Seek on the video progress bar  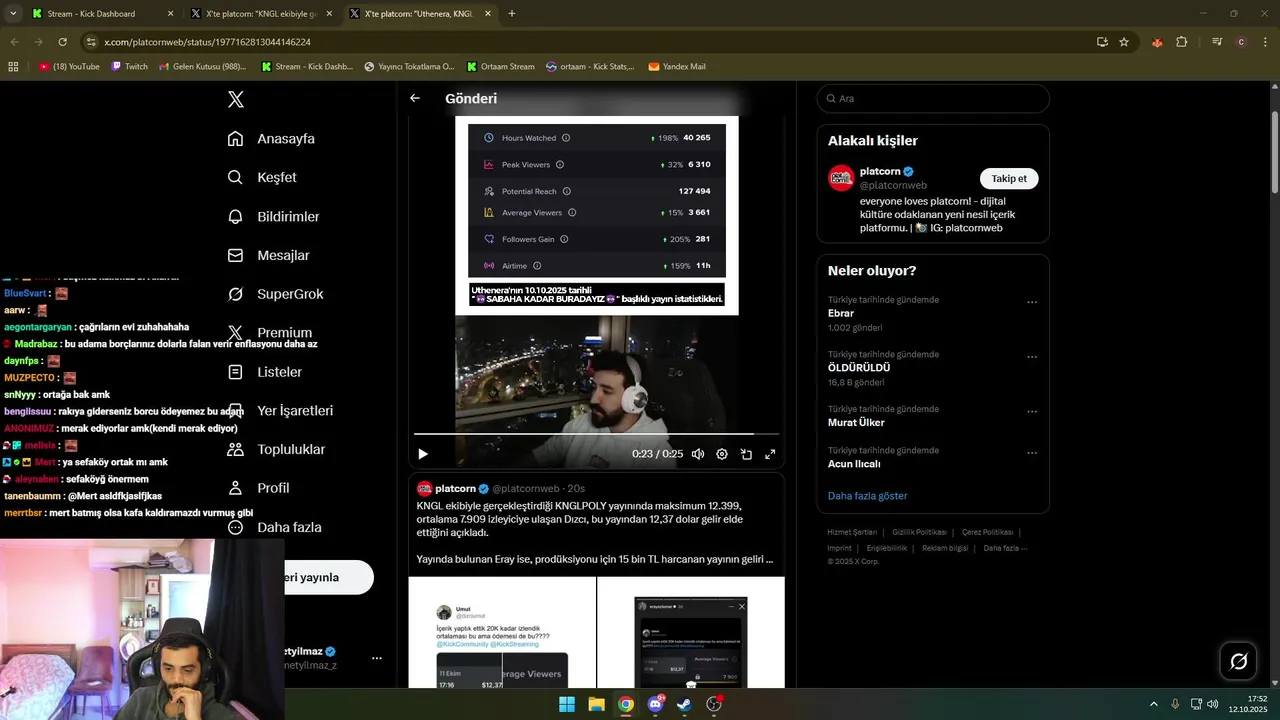(596, 434)
